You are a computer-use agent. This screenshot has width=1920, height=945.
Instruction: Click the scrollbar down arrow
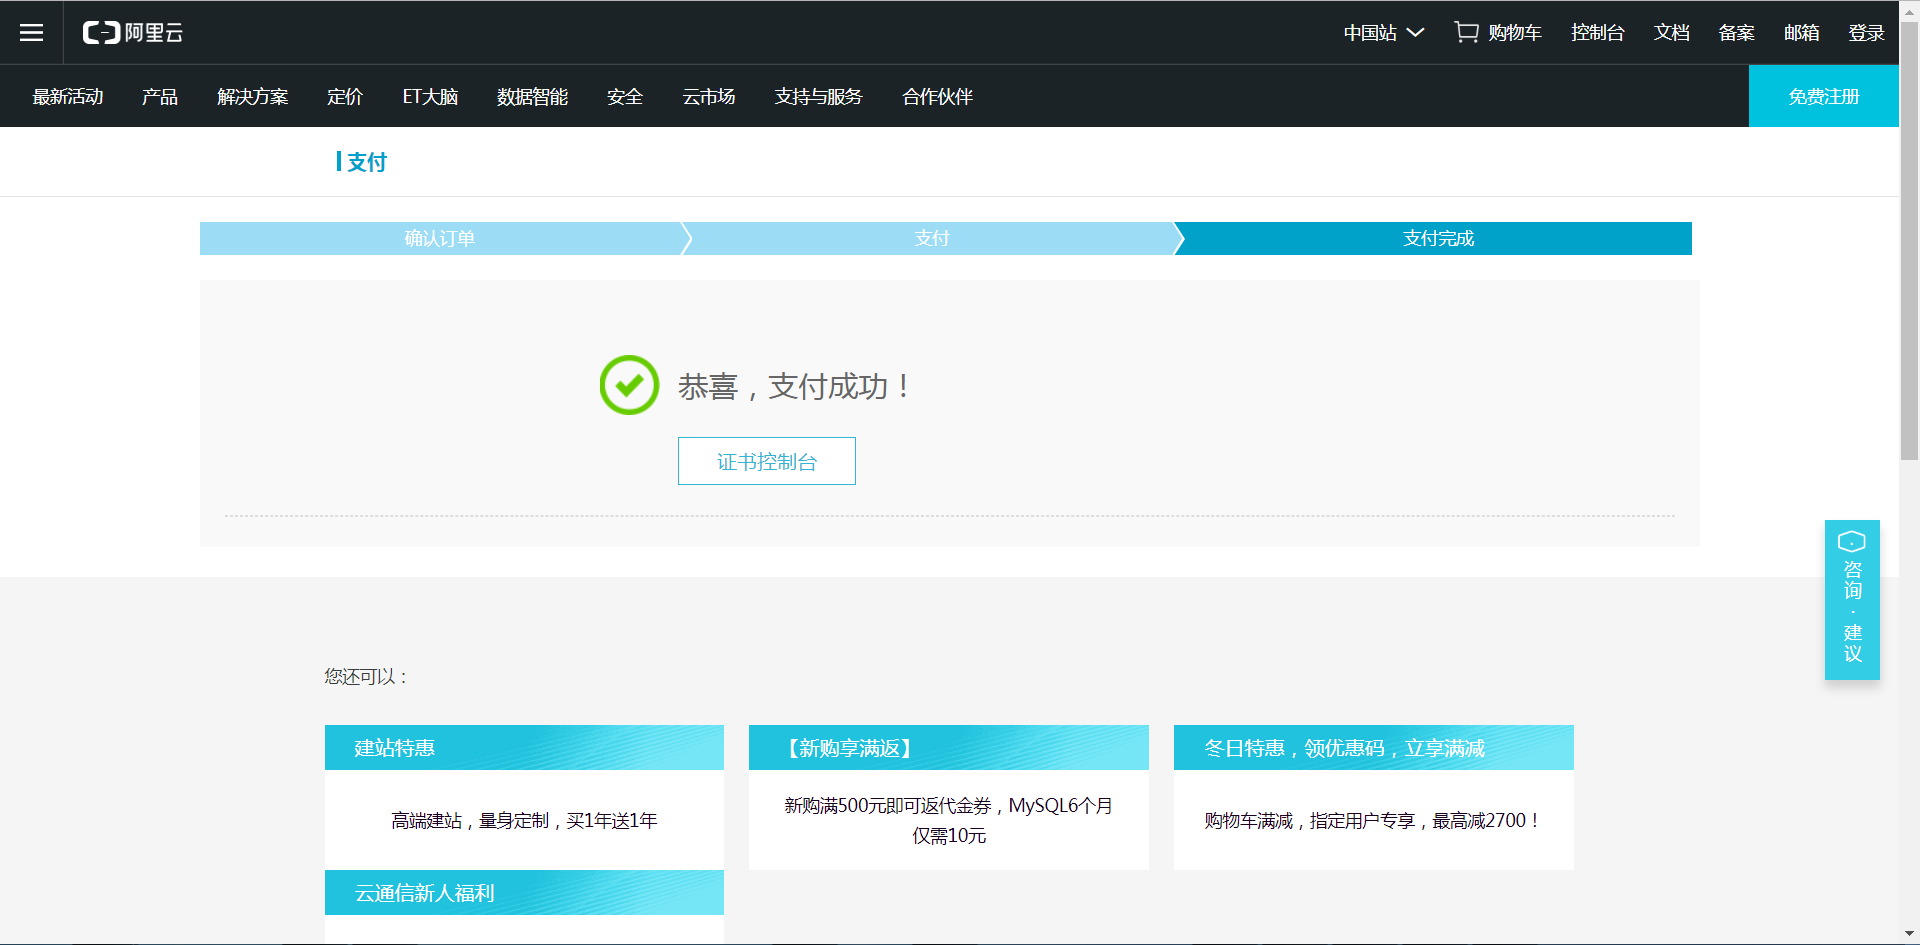pos(1910,934)
